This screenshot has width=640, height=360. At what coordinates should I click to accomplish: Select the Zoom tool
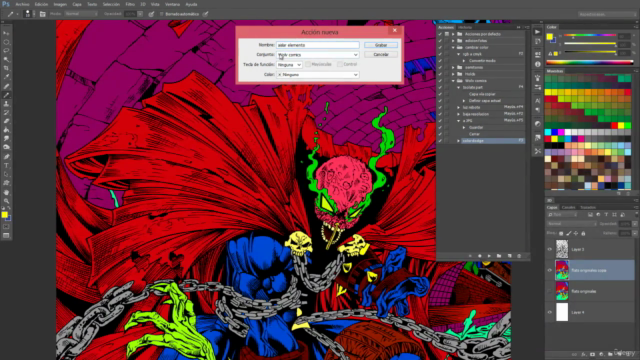(x=6, y=201)
